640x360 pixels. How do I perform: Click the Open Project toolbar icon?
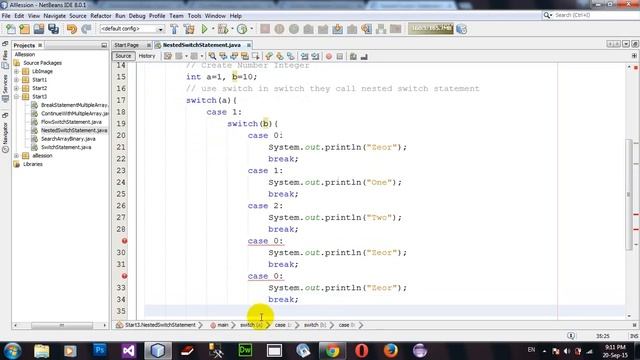(39, 29)
